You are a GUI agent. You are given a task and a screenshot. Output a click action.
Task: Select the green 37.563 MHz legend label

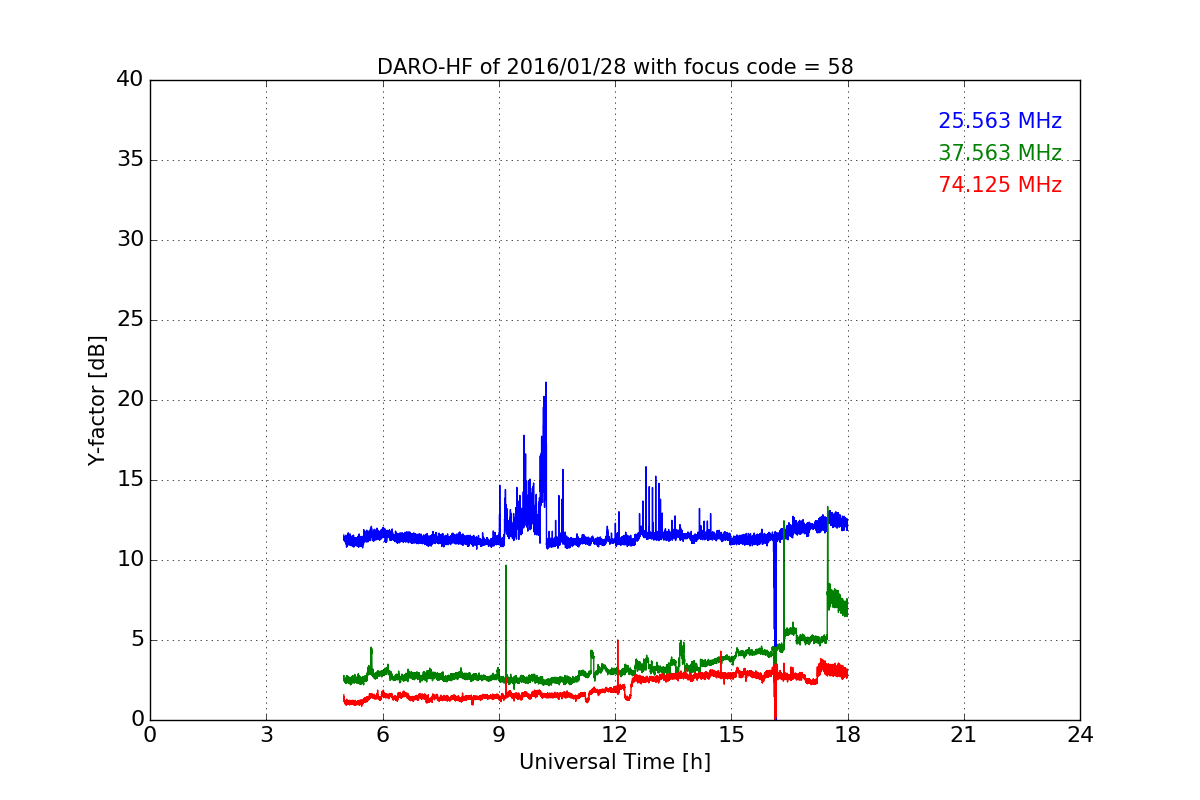click(x=1000, y=153)
